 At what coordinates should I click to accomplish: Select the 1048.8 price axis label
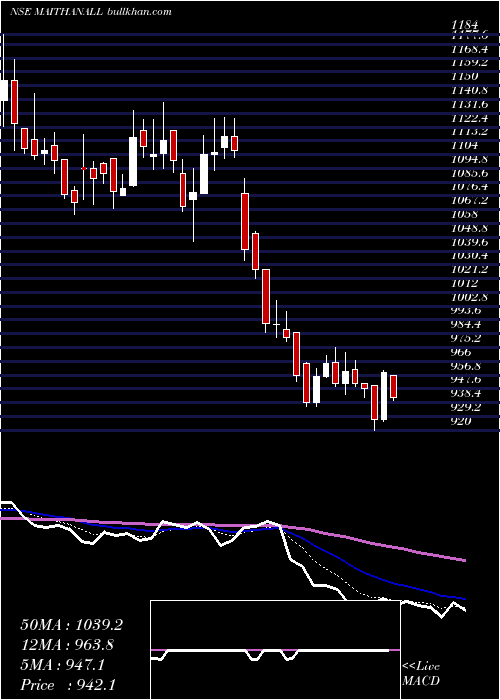(x=469, y=228)
